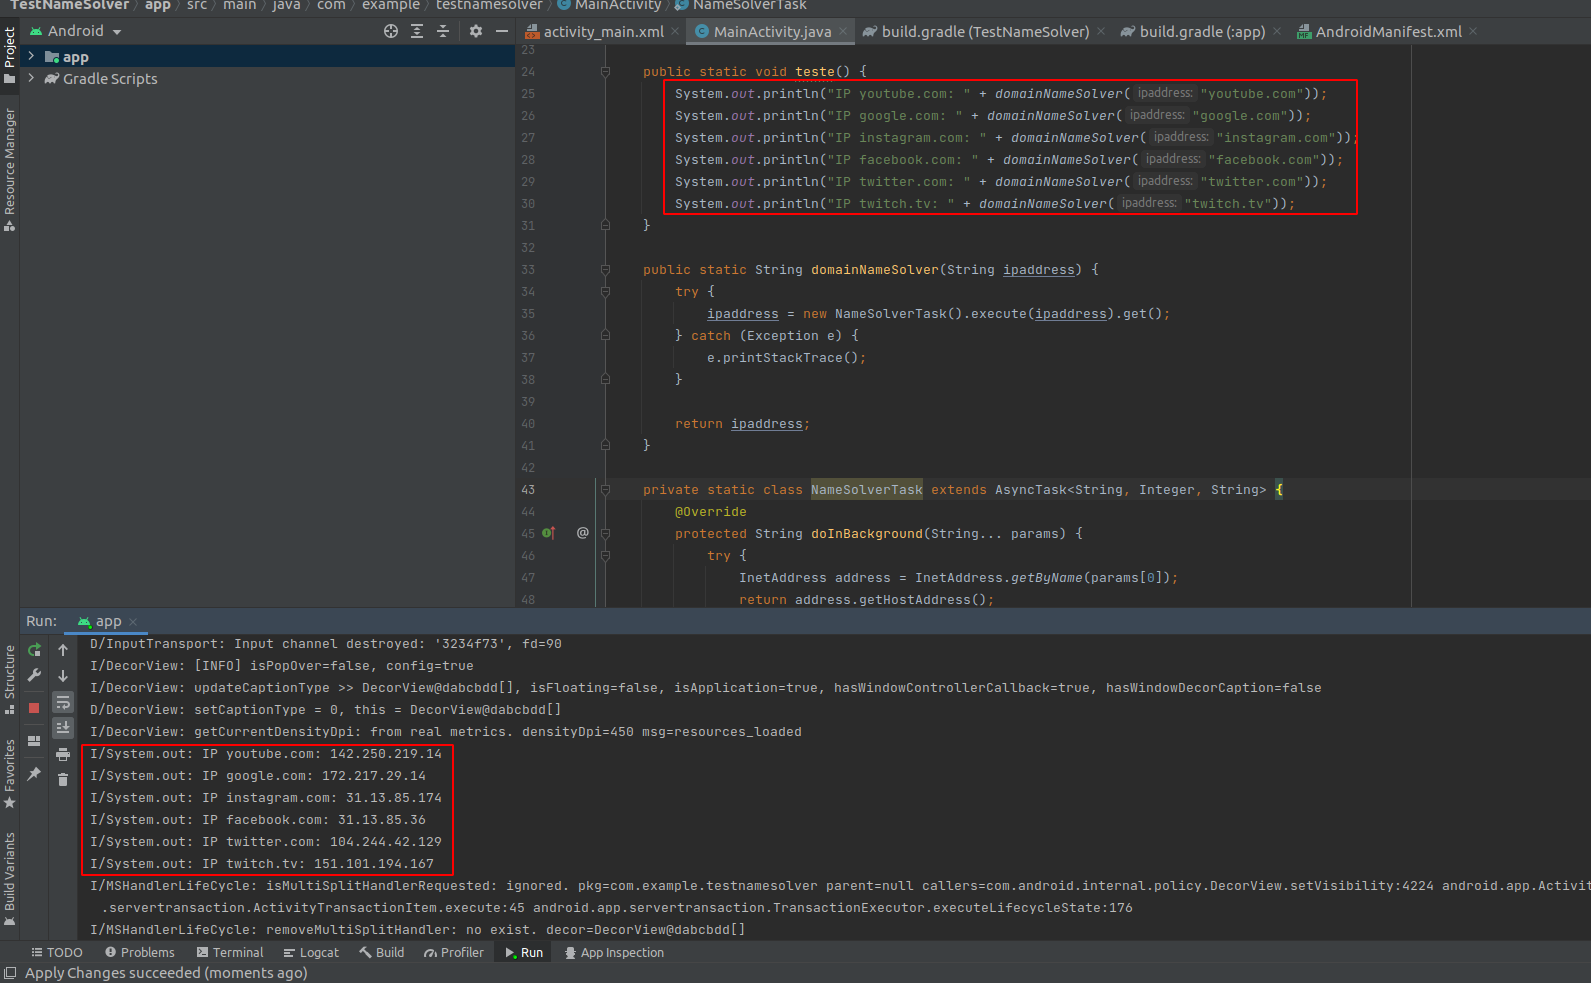1591x983 pixels.
Task: Stop the running app with red square
Action: click(x=34, y=707)
